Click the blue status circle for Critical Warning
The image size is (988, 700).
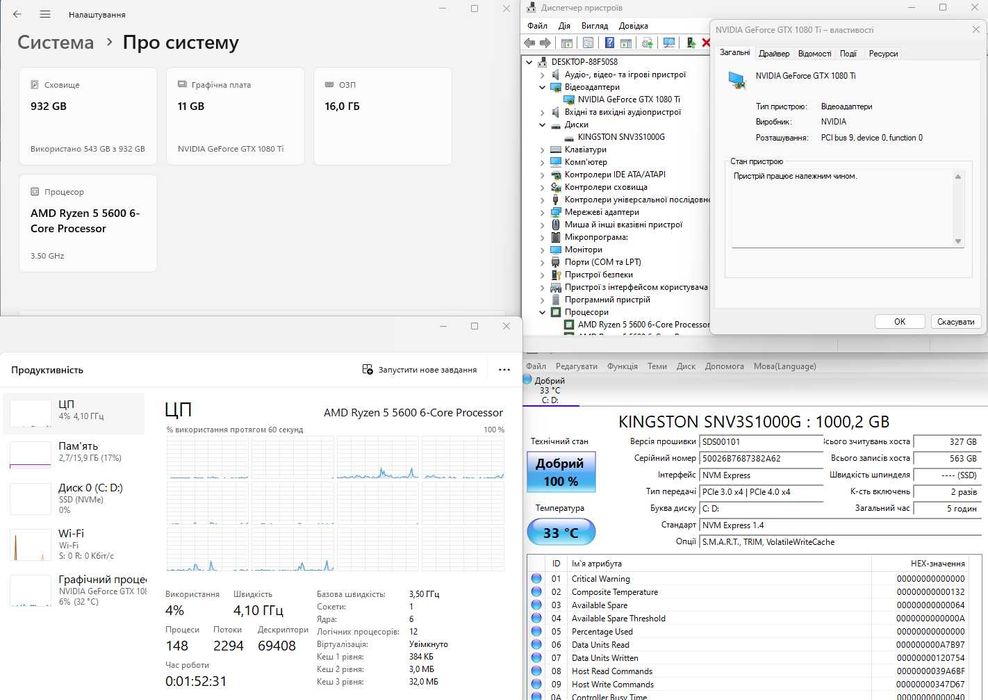pyautogui.click(x=536, y=578)
